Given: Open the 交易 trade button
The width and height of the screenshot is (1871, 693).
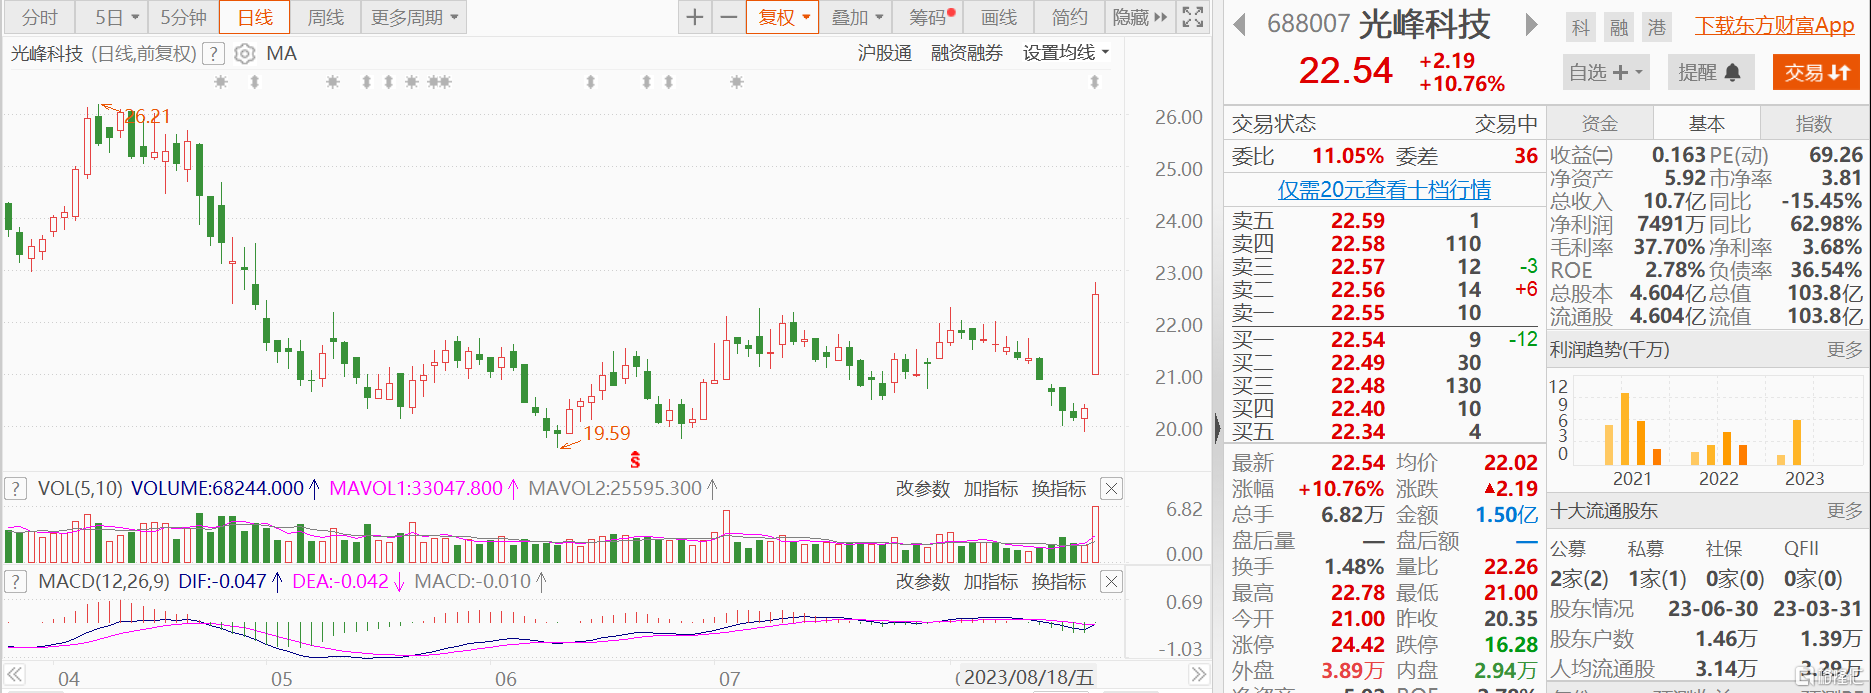Looking at the screenshot, I should click(x=1816, y=72).
